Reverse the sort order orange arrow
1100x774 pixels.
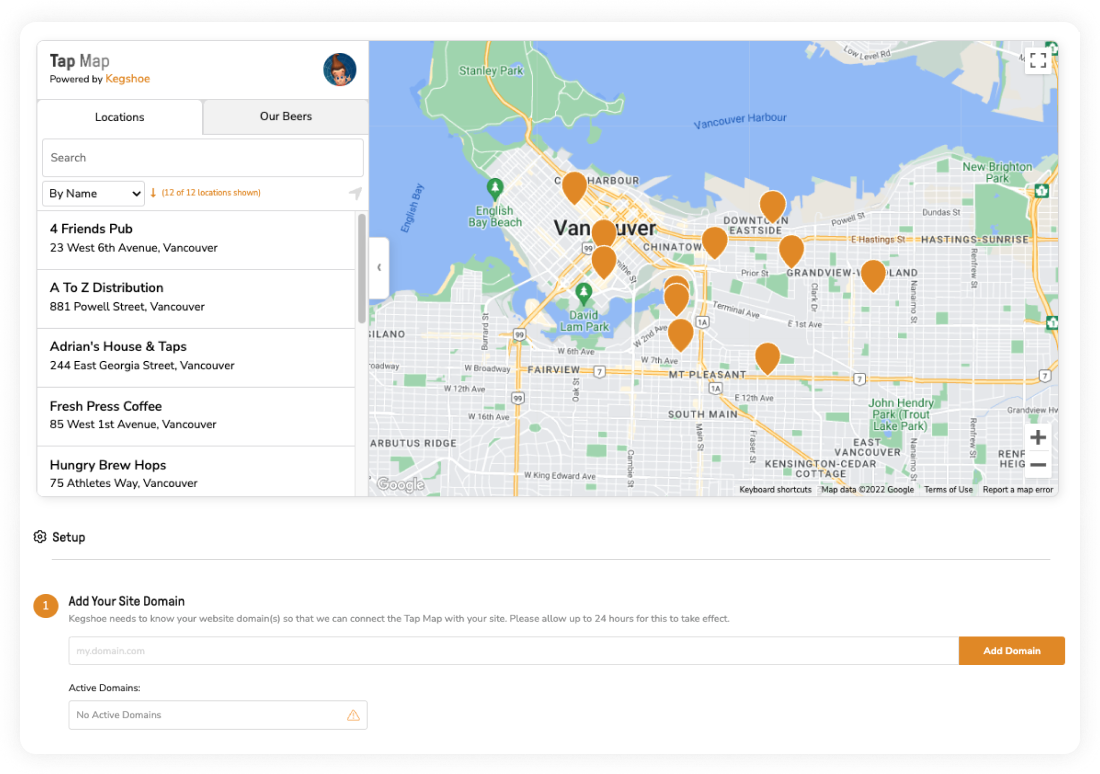point(153,192)
